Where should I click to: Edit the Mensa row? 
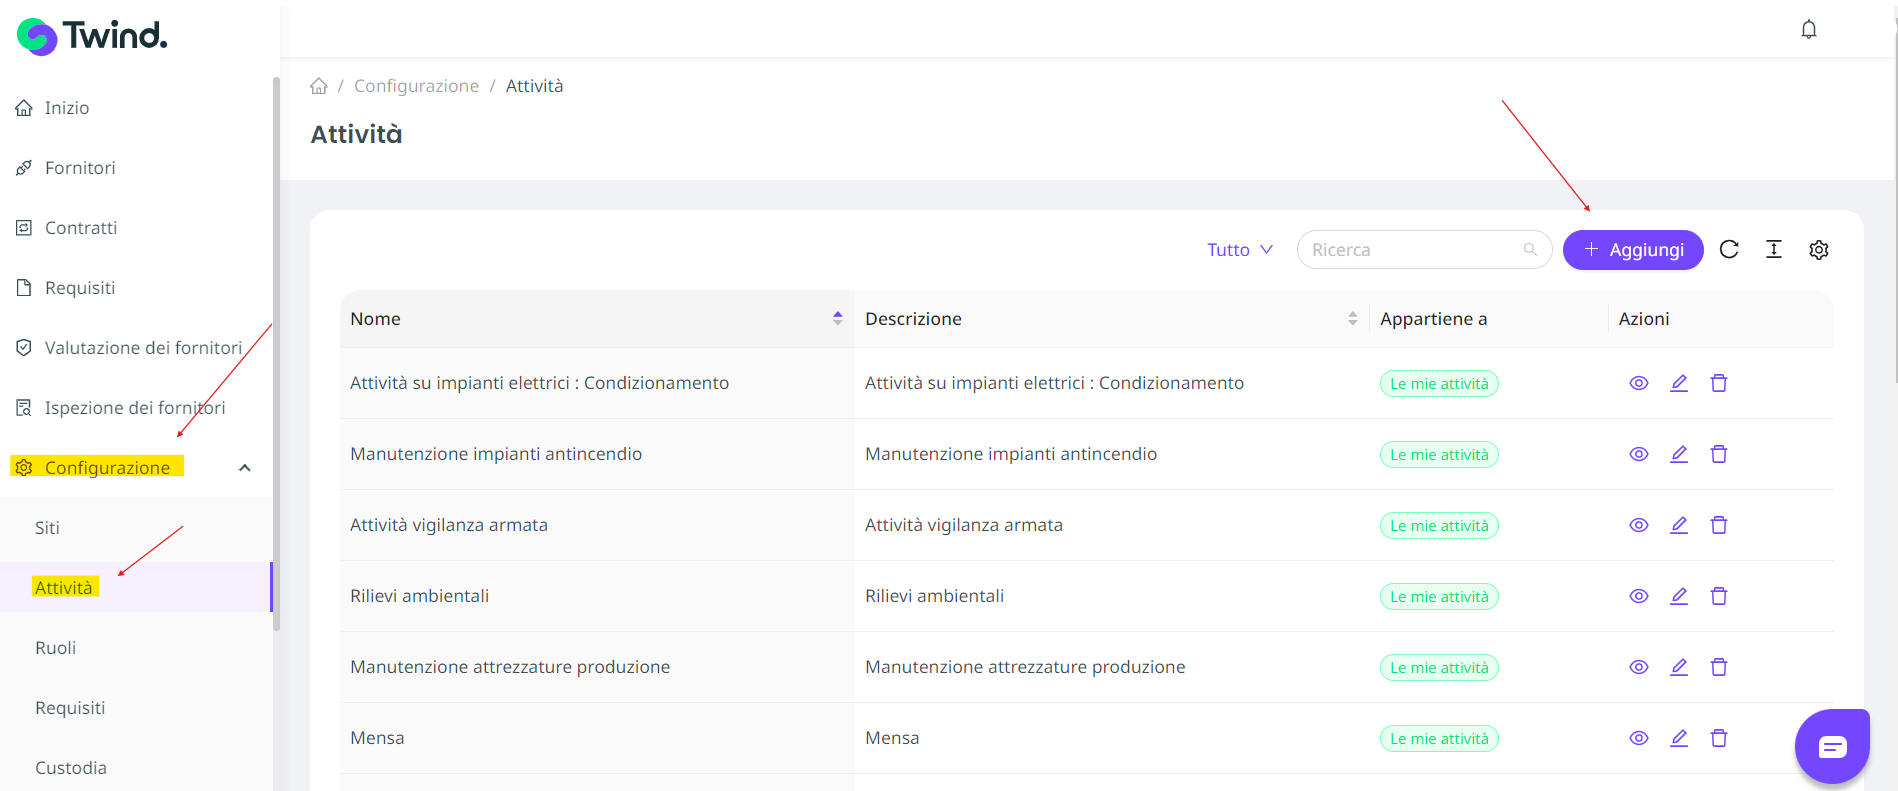tap(1679, 738)
